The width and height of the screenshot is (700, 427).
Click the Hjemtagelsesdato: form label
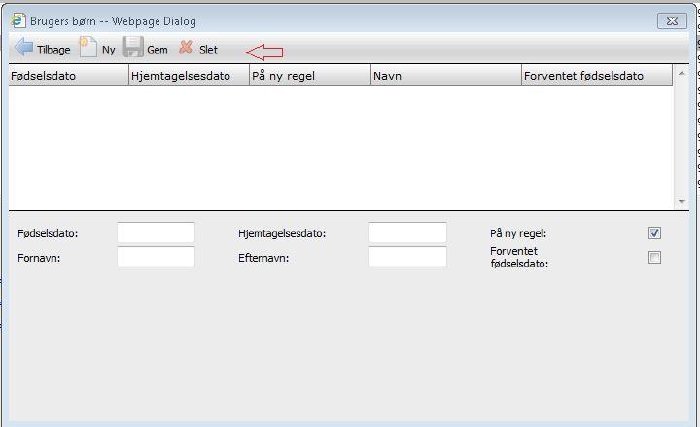pos(282,234)
